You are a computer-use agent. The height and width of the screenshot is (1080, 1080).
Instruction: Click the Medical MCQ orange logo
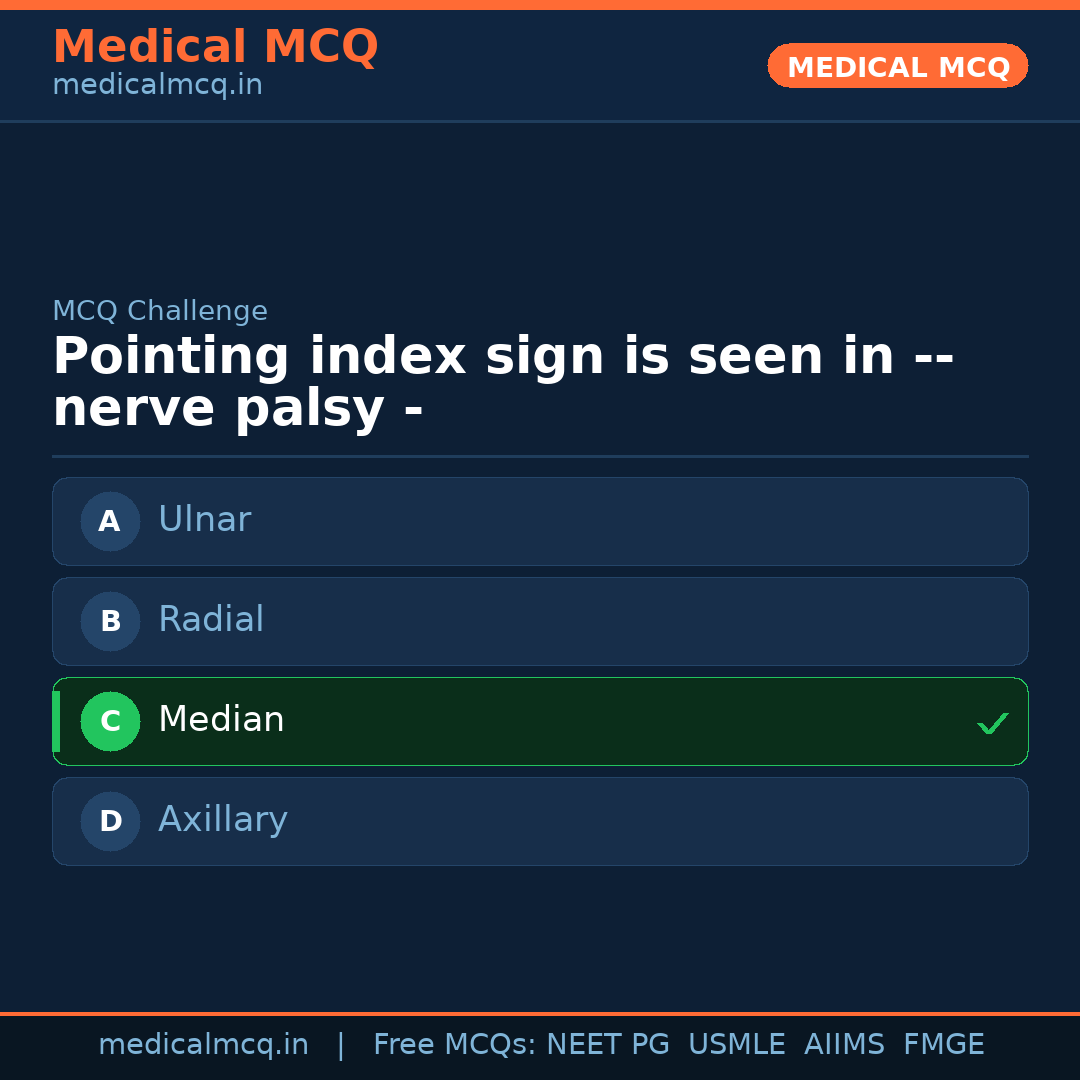point(215,47)
